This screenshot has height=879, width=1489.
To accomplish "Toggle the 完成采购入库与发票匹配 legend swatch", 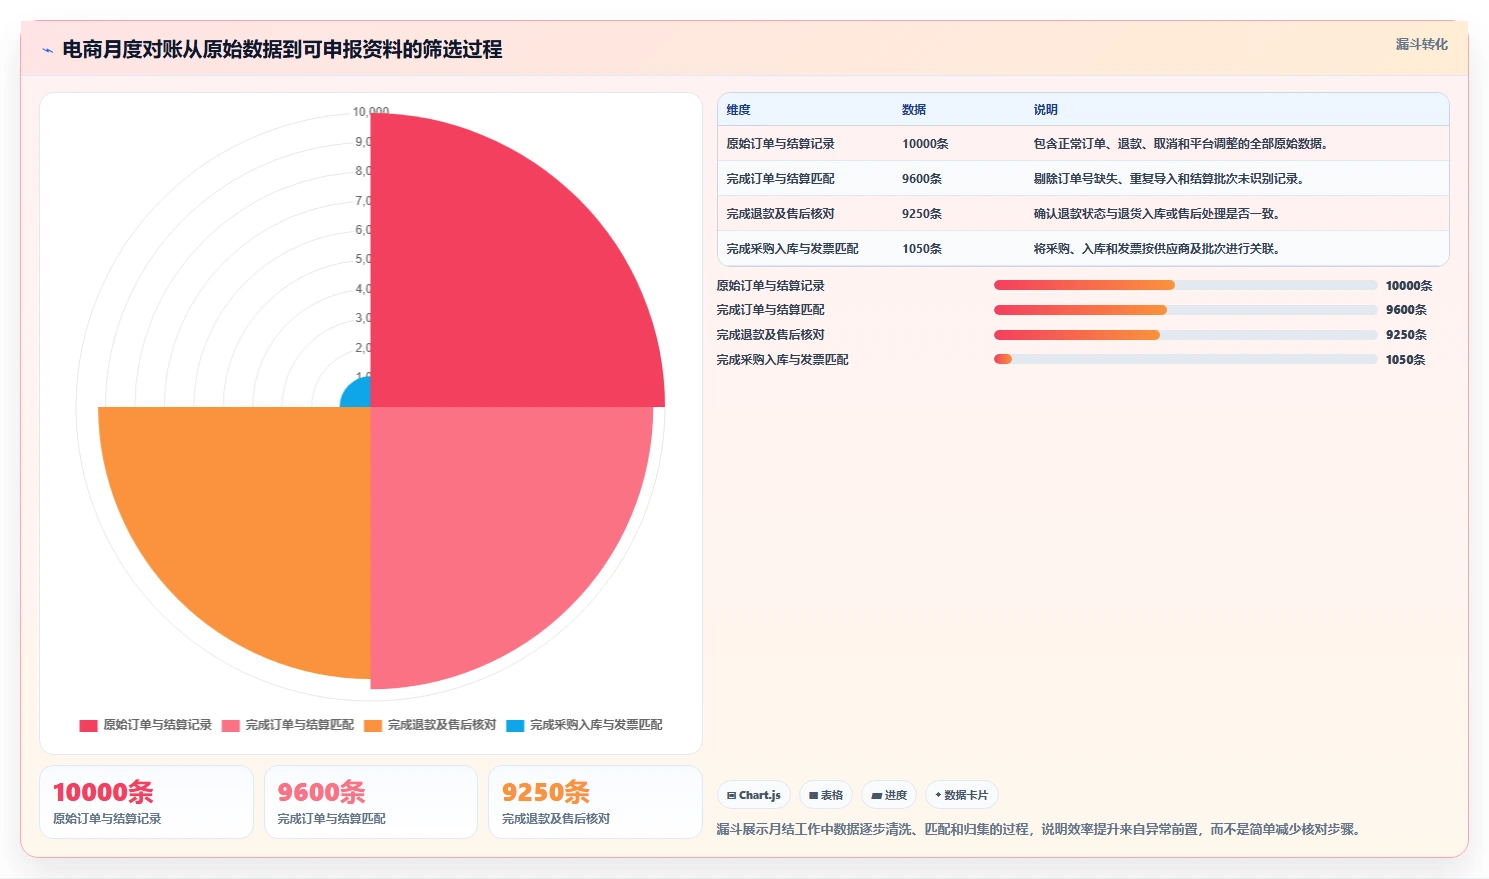I will pyautogui.click(x=515, y=725).
